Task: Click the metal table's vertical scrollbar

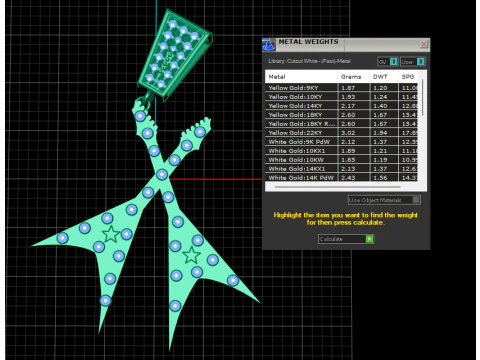Action: [422, 98]
